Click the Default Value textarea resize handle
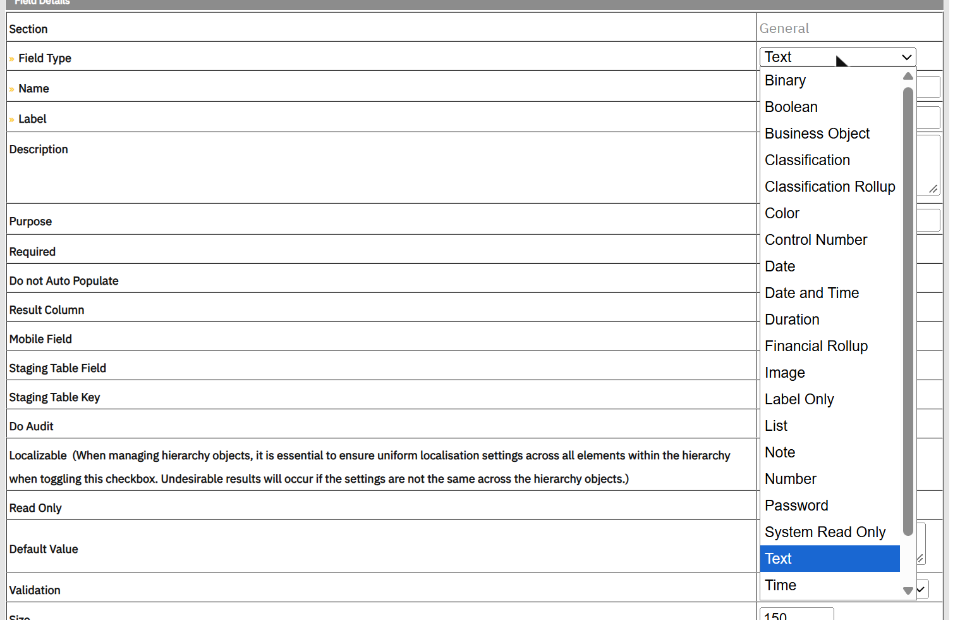This screenshot has width=960, height=620. [x=920, y=559]
